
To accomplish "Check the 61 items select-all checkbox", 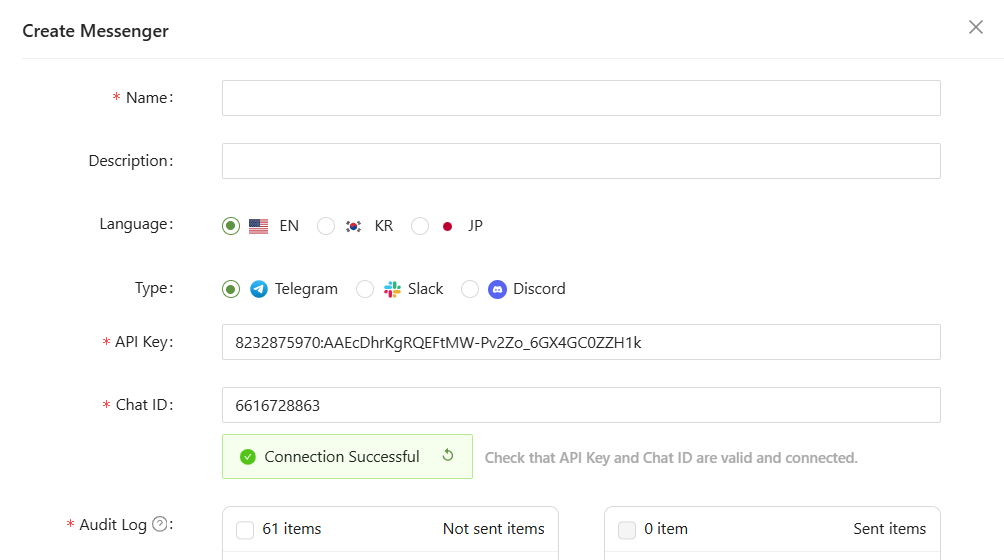I will 245,530.
